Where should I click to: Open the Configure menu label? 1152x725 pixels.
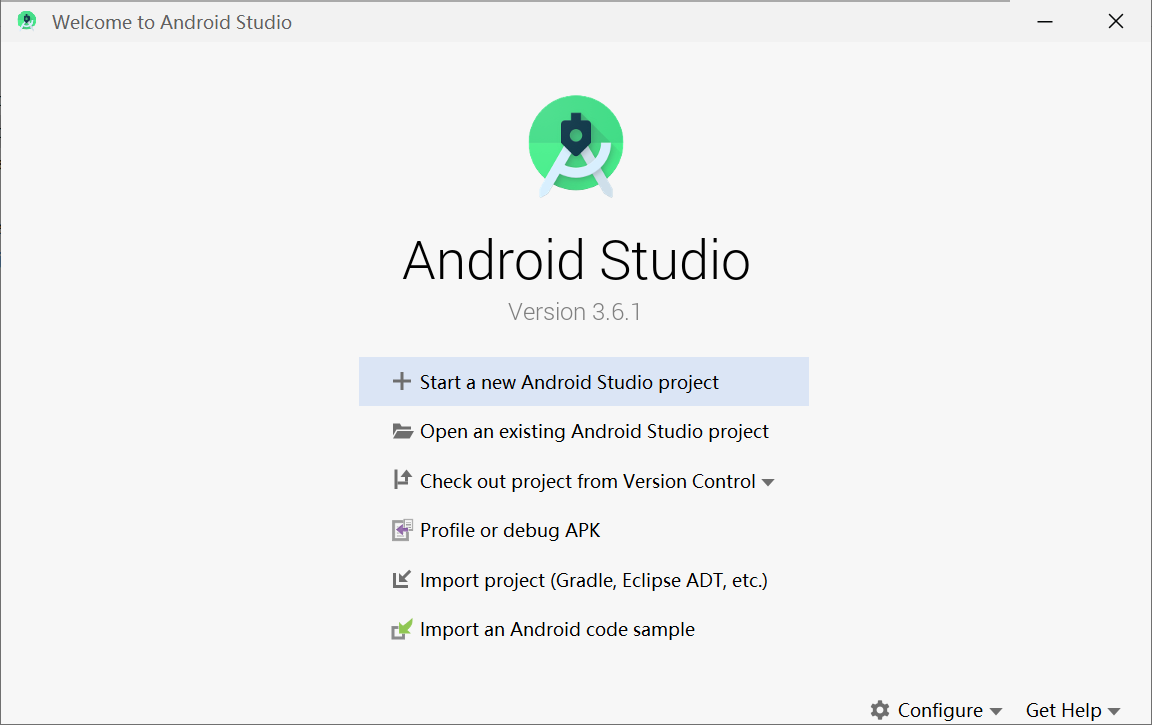tap(940, 710)
